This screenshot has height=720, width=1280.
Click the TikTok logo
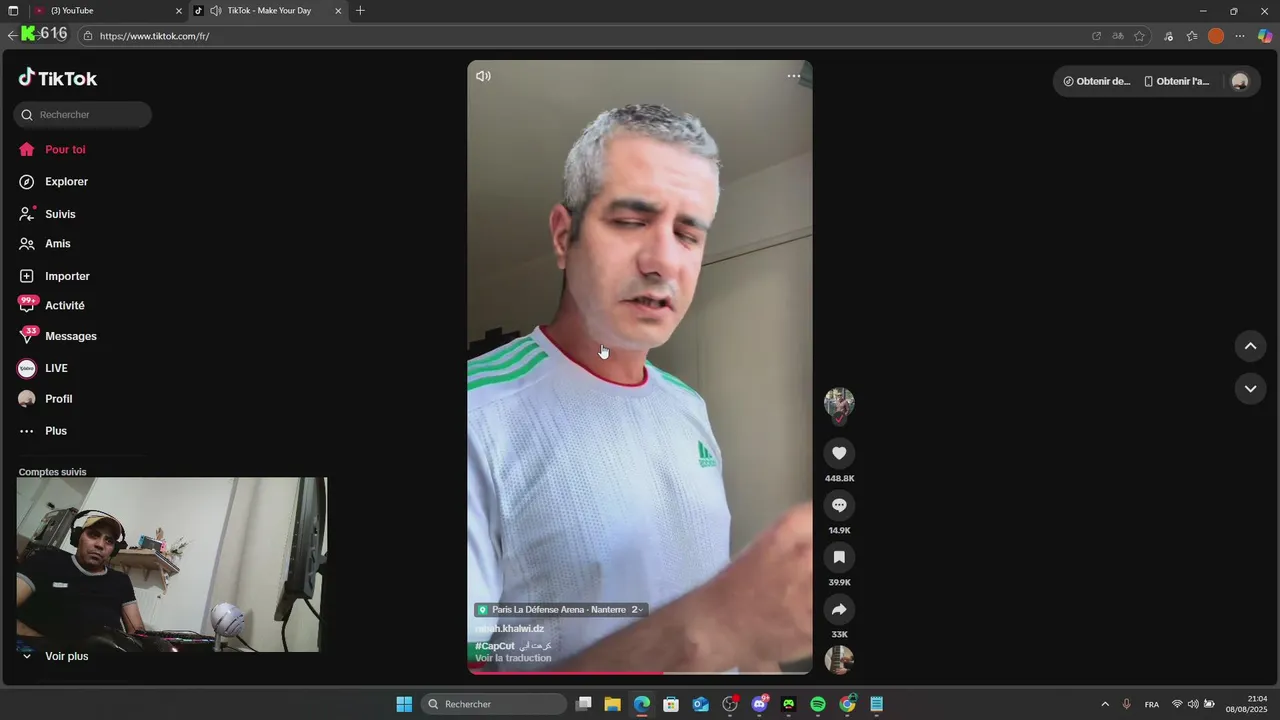(58, 78)
